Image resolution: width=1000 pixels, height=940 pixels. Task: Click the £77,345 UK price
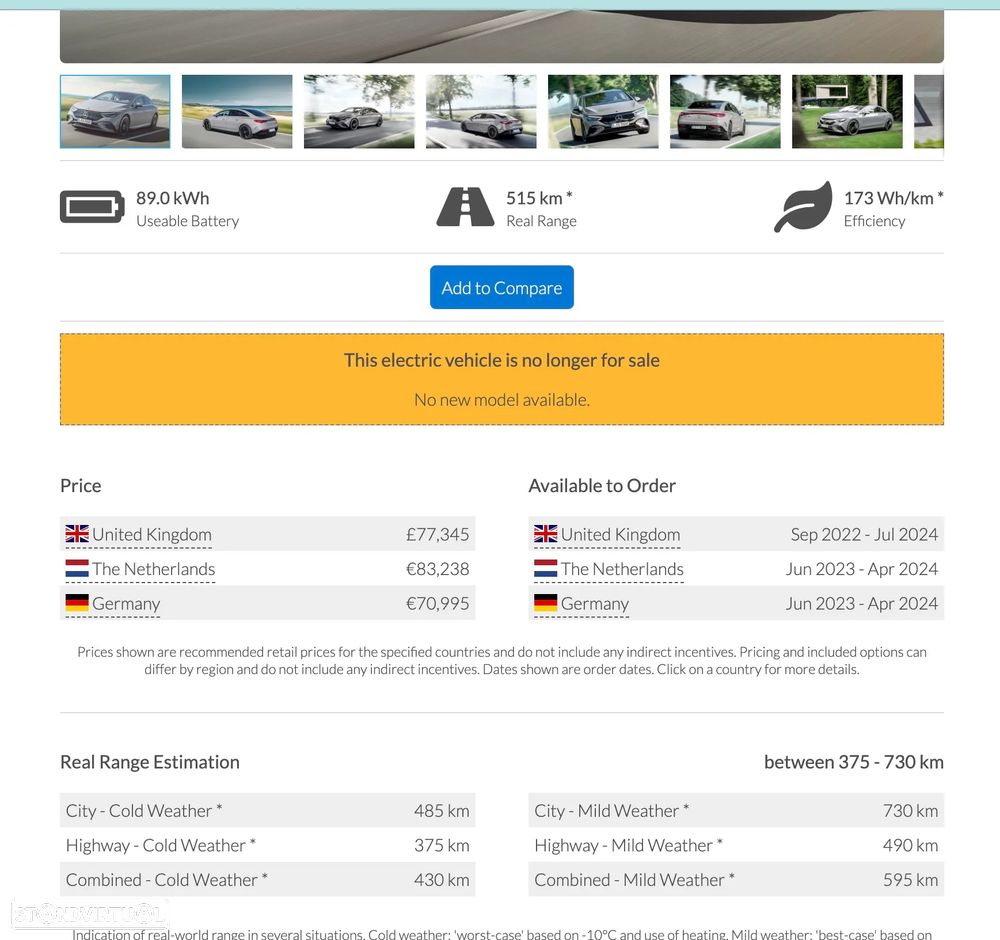tap(438, 534)
